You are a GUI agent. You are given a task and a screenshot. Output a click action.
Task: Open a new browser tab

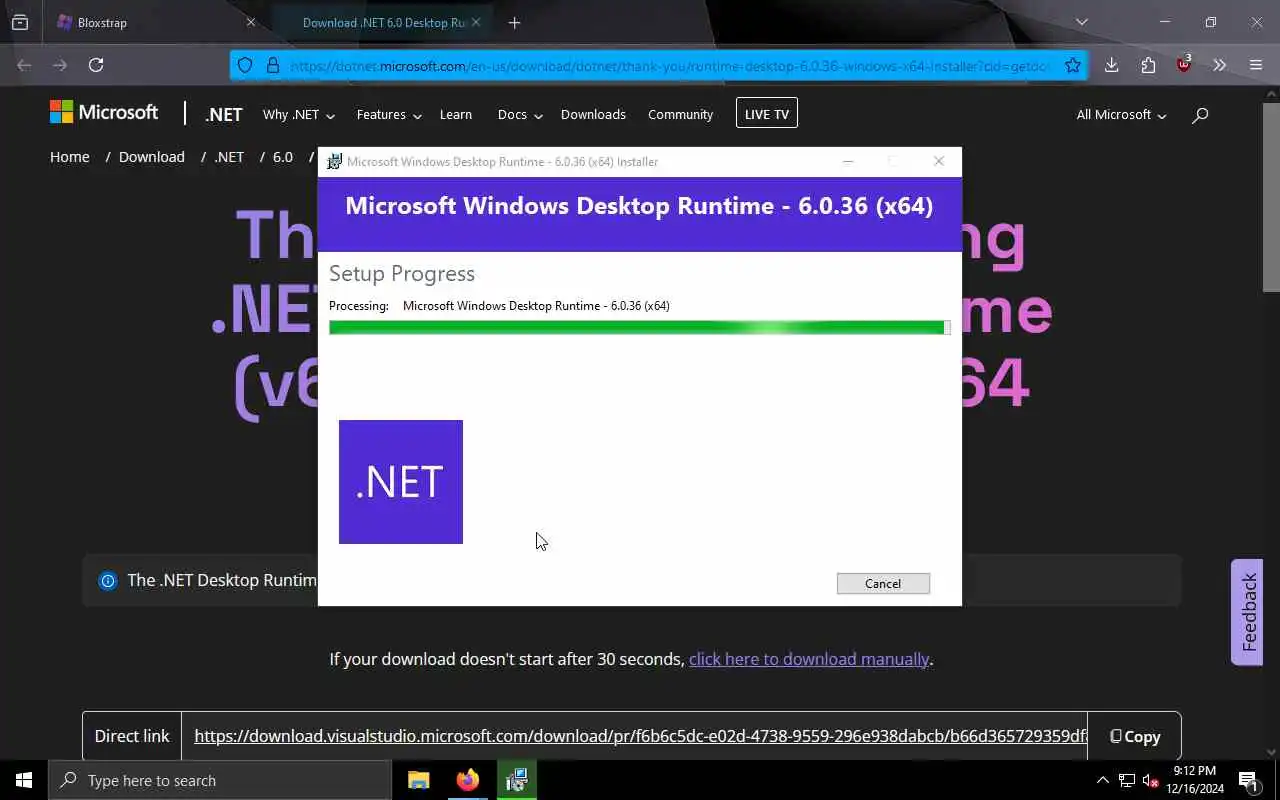click(x=514, y=22)
